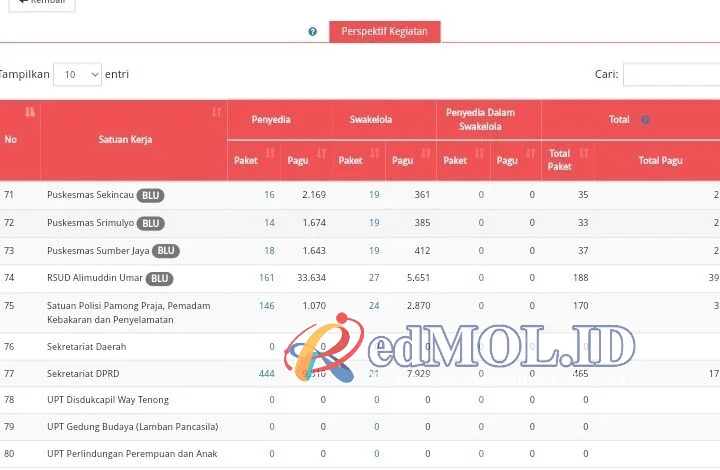Image resolution: width=720 pixels, height=470 pixels.
Task: Click Penyedia paket link 16 for Puskesmas Sekincau
Action: 269,195
